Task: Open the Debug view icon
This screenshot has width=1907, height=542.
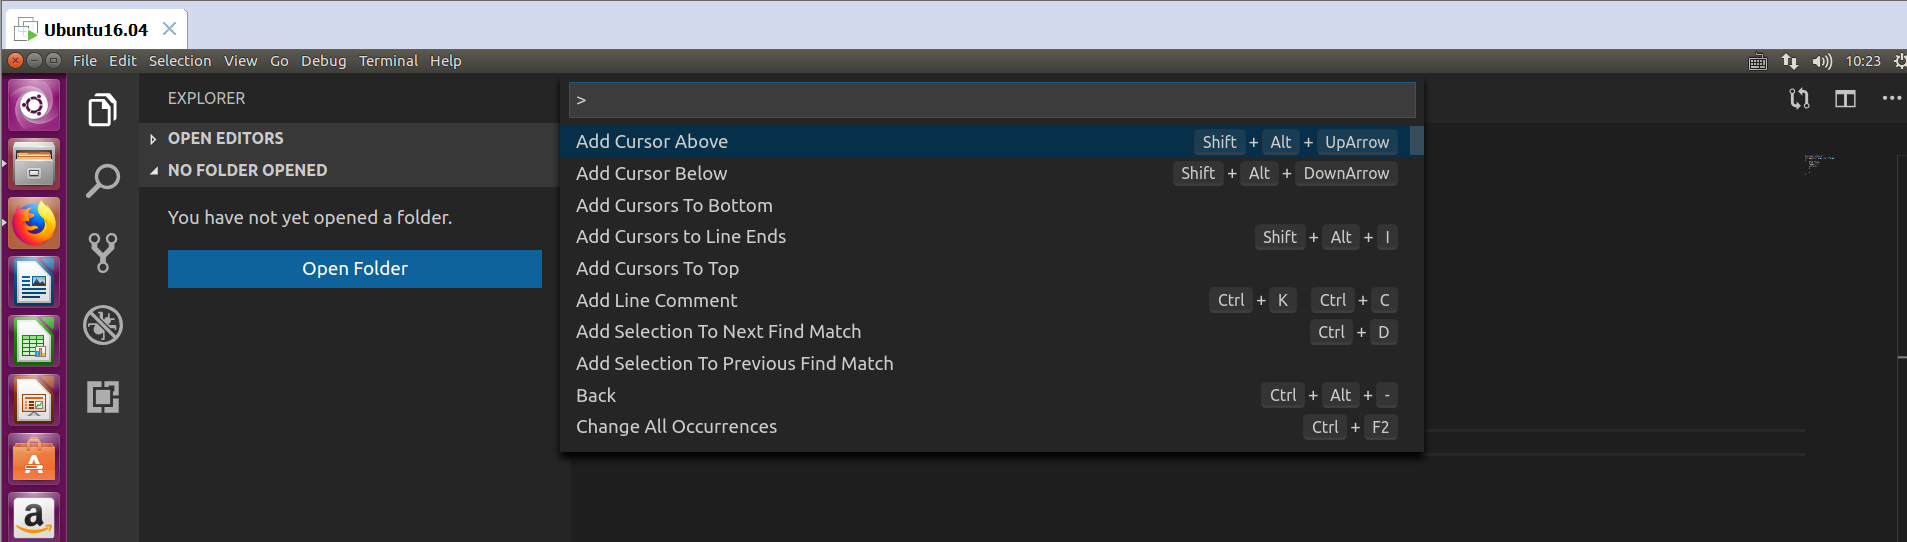Action: (x=102, y=325)
